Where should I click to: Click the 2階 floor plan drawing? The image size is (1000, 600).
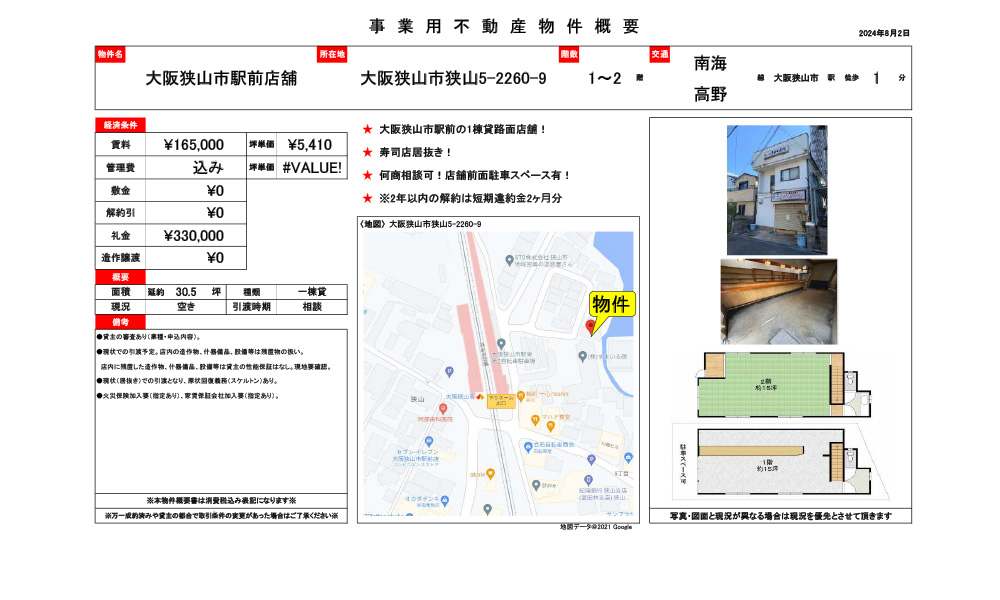(x=770, y=385)
